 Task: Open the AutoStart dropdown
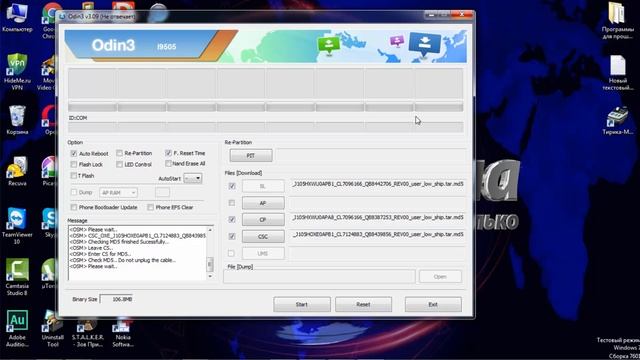click(x=193, y=178)
